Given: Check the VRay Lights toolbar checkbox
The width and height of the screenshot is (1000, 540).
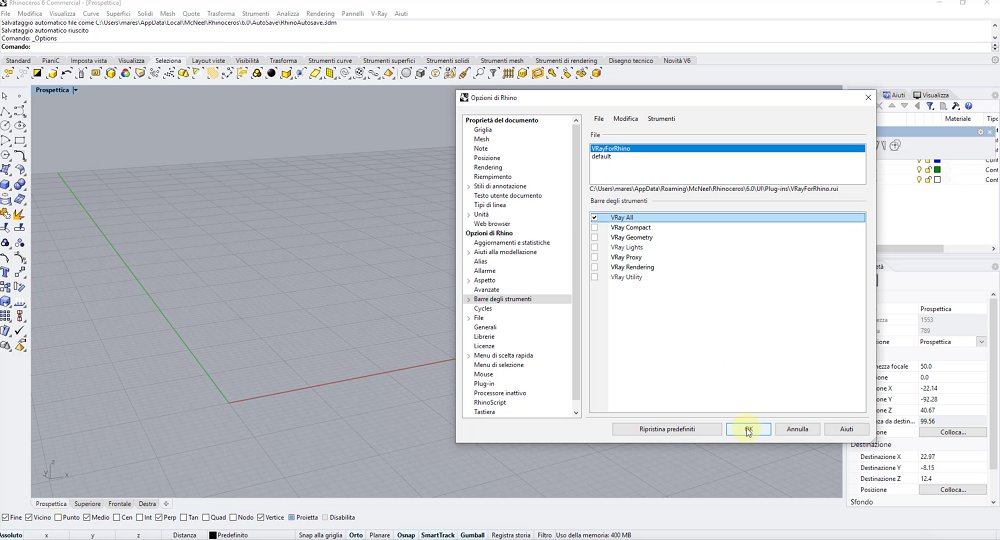Looking at the screenshot, I should [594, 247].
